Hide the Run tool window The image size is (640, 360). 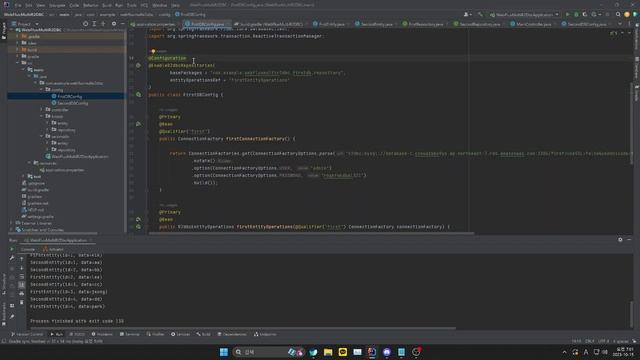(x=629, y=240)
